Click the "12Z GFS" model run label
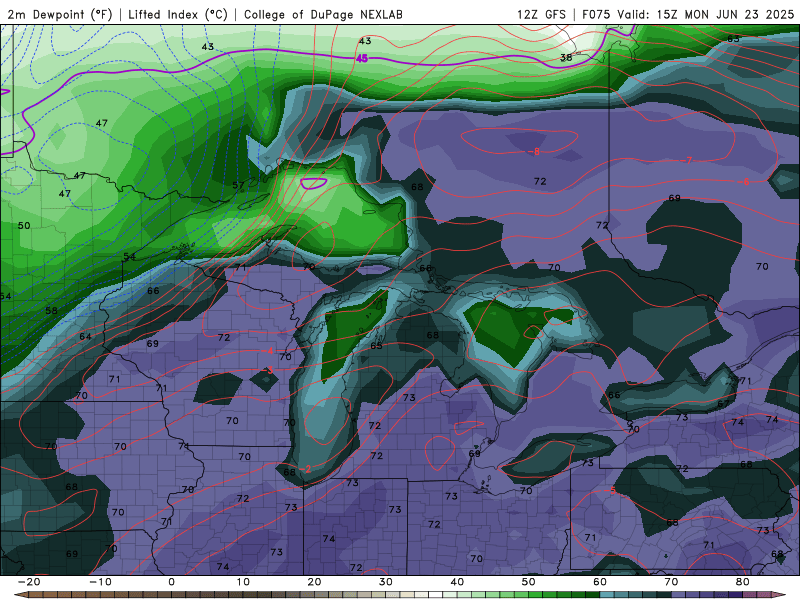 (x=541, y=14)
